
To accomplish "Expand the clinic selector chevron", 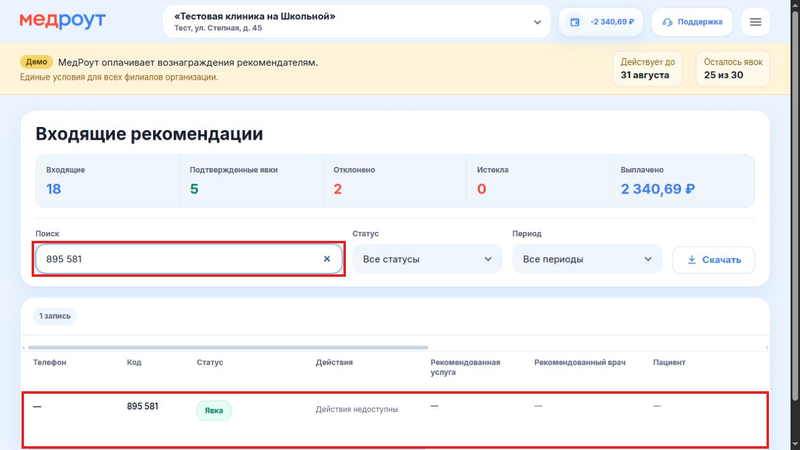I will click(x=537, y=22).
